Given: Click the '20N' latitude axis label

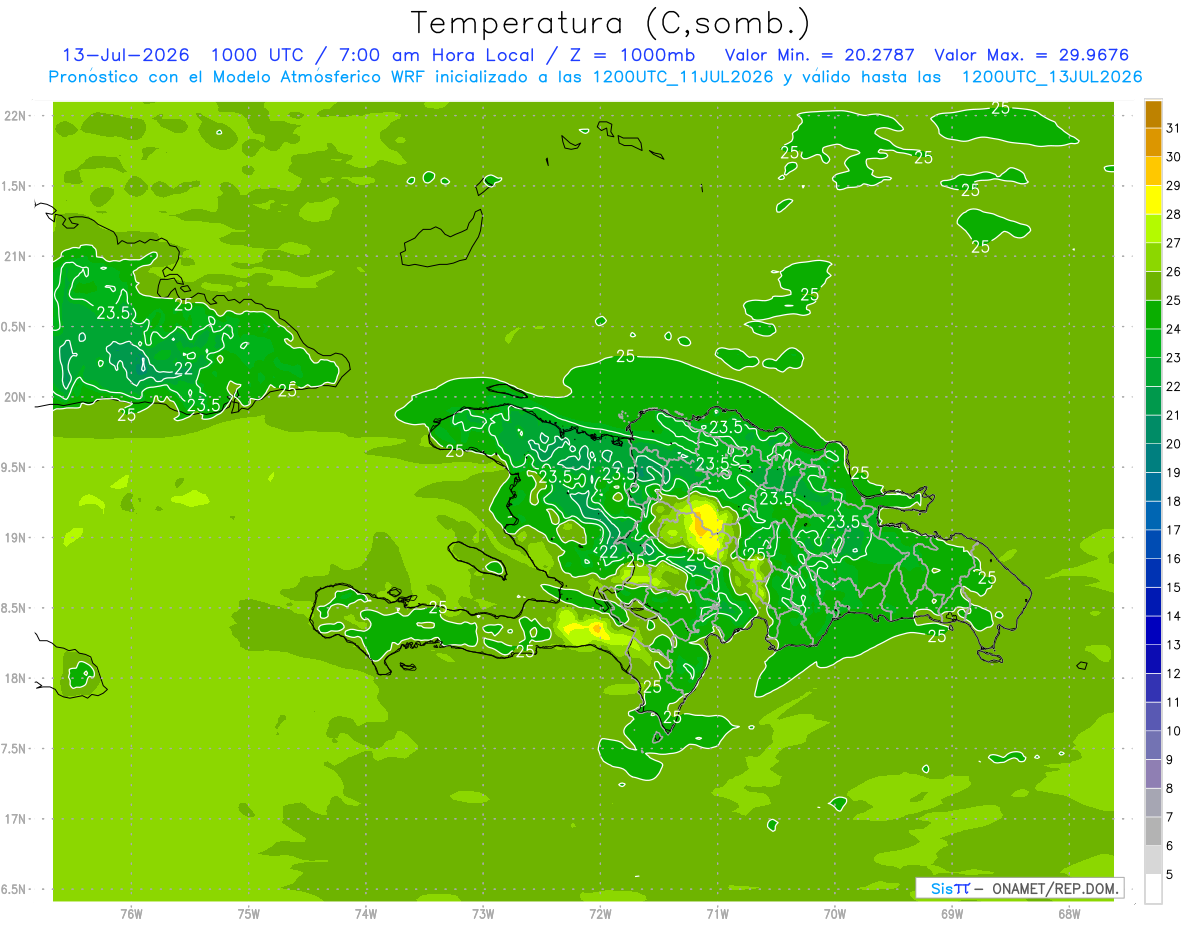Looking at the screenshot, I should point(16,397).
